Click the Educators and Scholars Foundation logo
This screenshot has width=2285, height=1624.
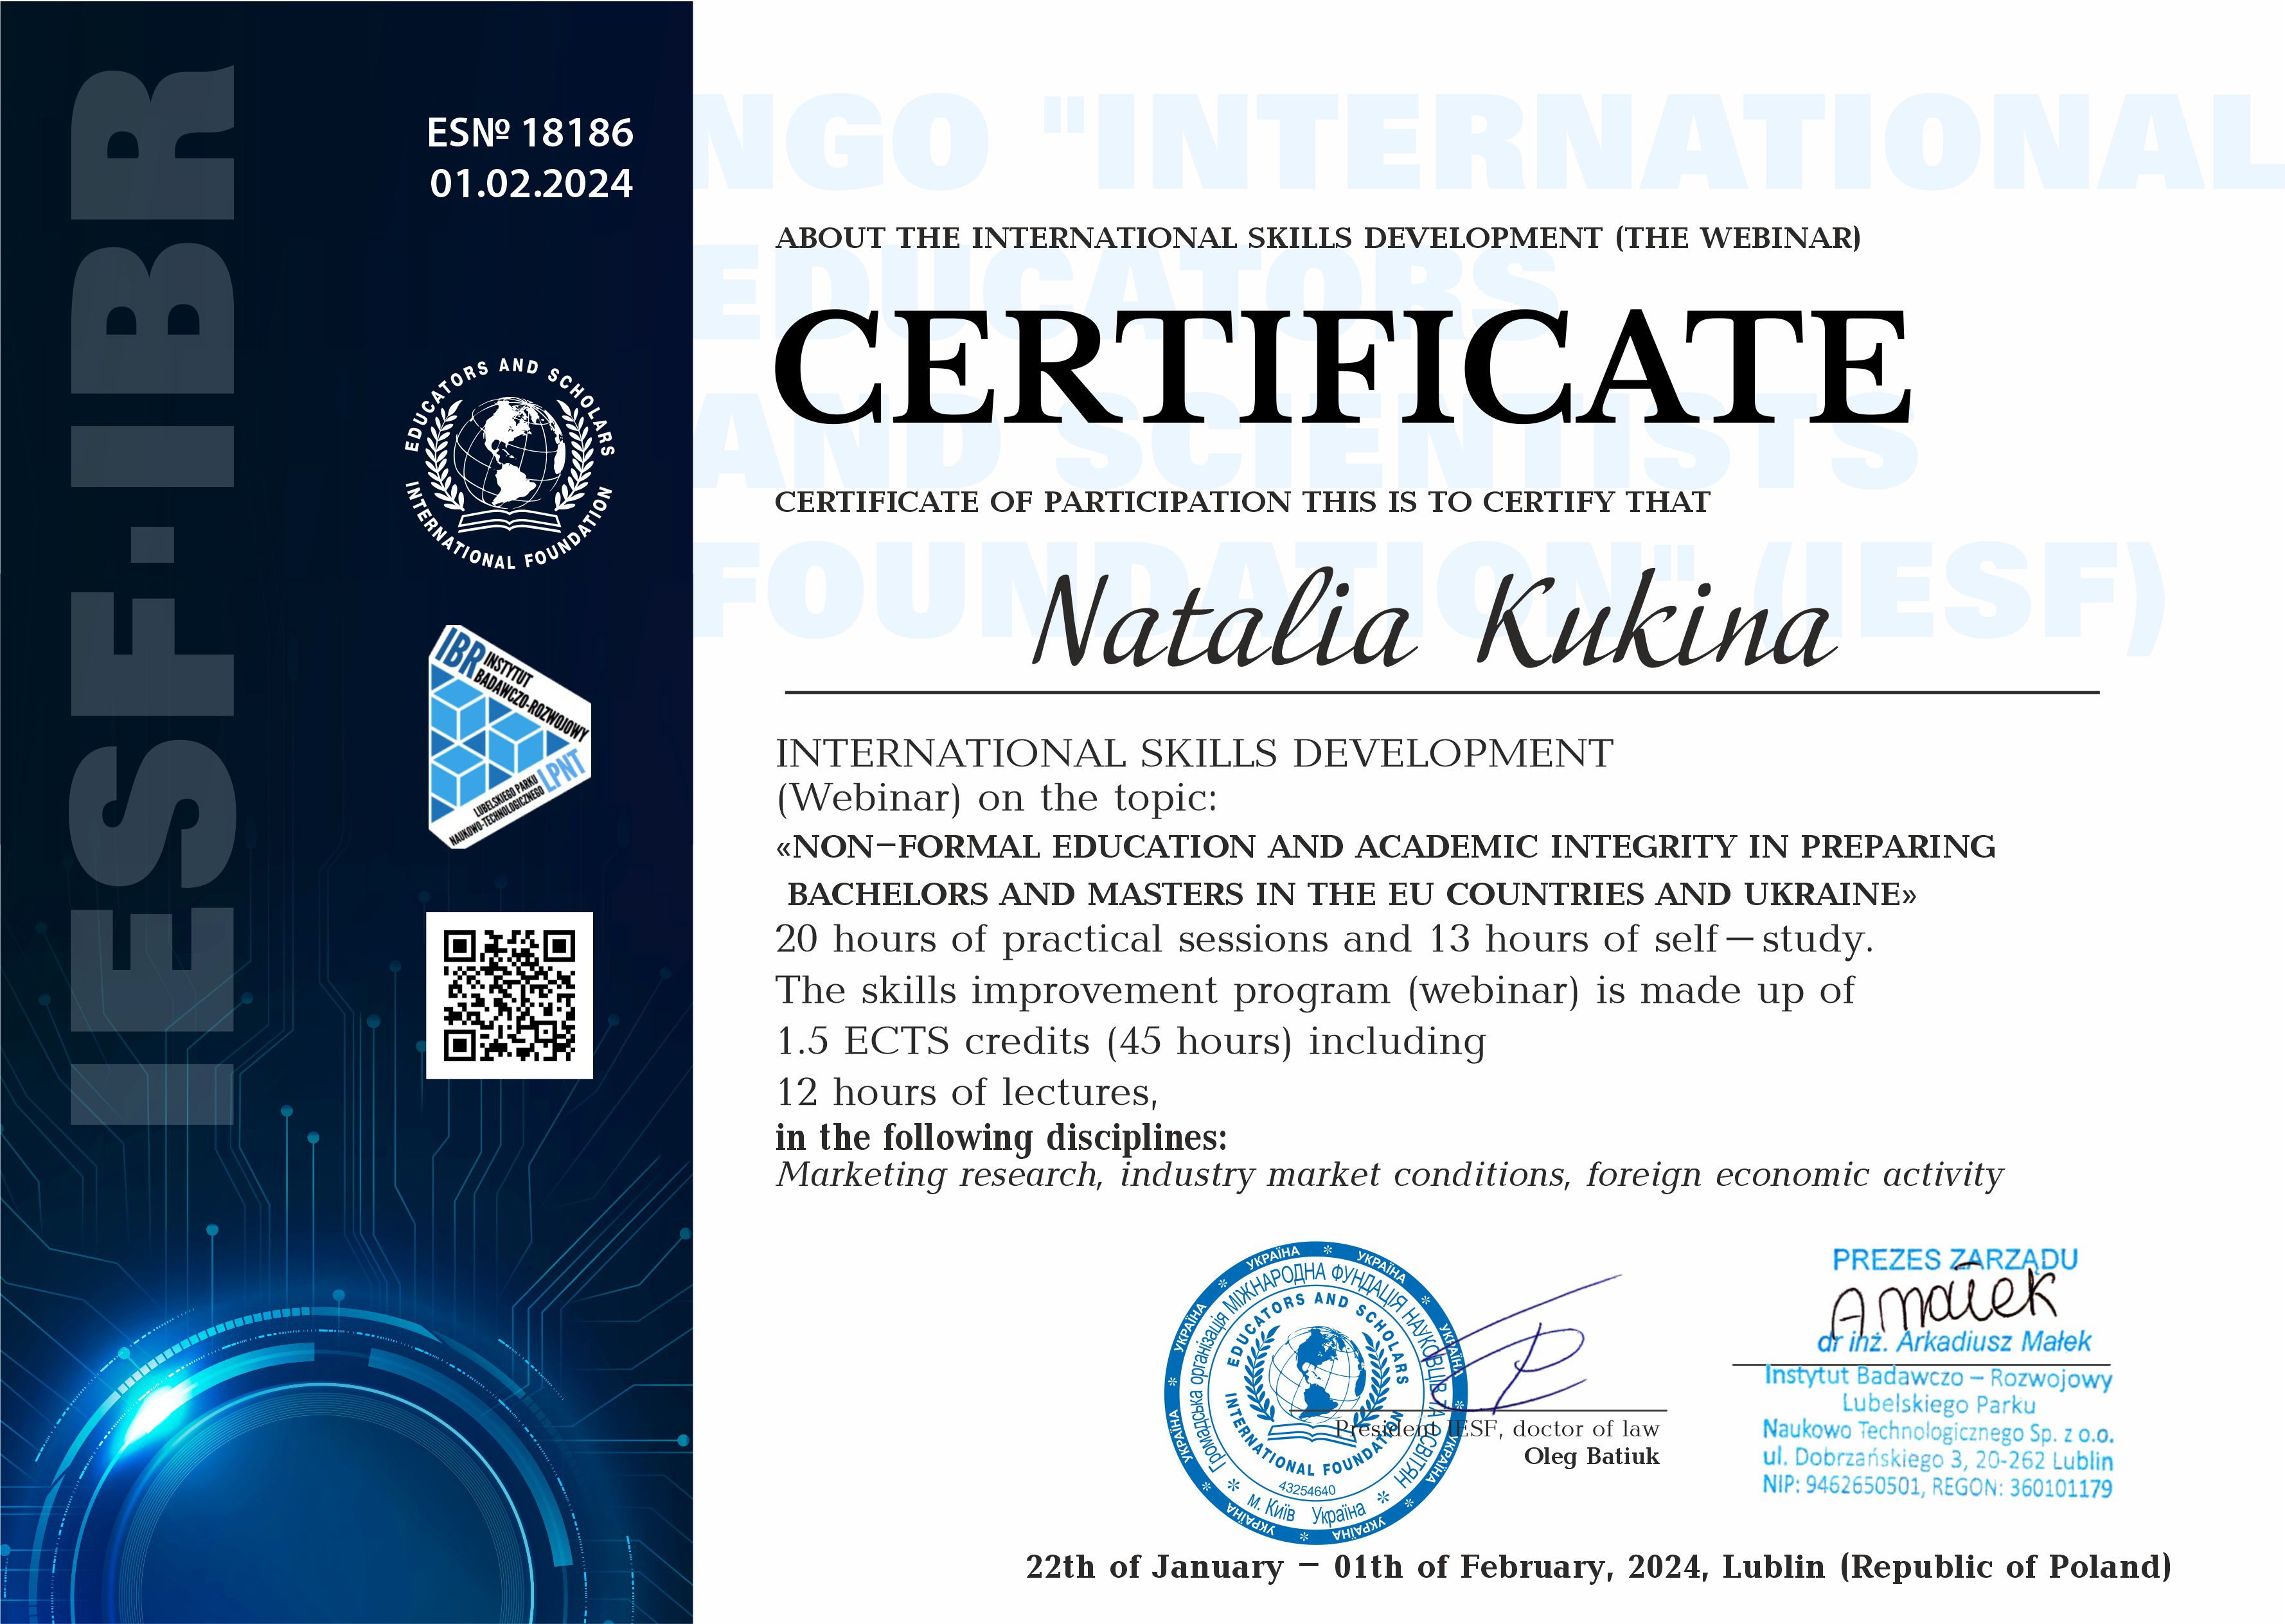click(509, 463)
